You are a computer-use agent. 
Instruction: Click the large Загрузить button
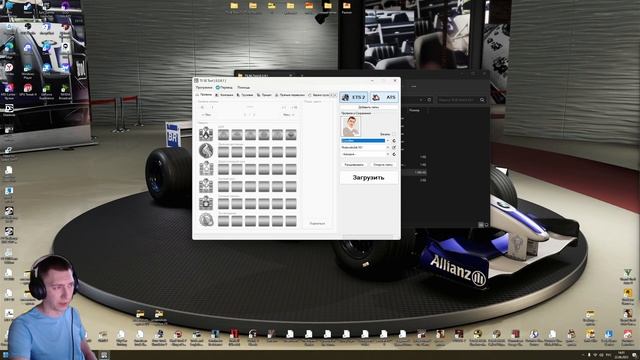pos(369,178)
